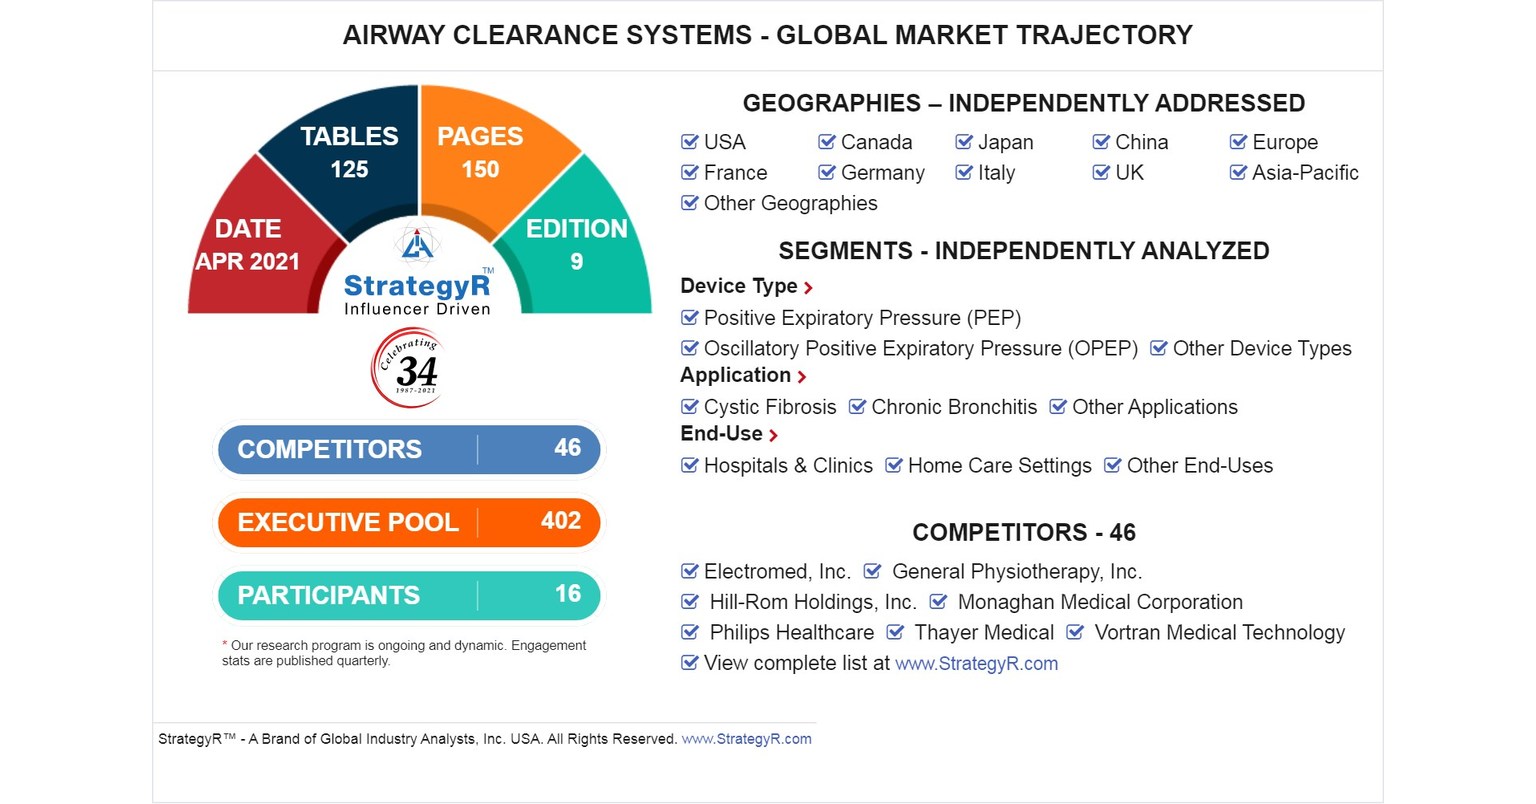The height and width of the screenshot is (804, 1536).
Task: Expand the Device Type section chevron
Action: (806, 286)
